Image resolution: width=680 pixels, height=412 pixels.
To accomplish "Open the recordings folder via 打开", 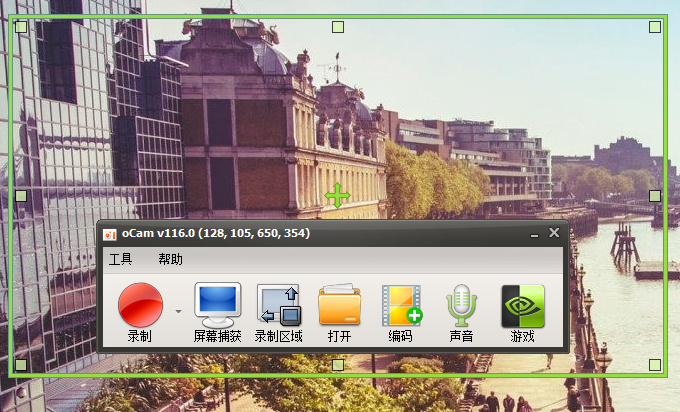I will 340,312.
